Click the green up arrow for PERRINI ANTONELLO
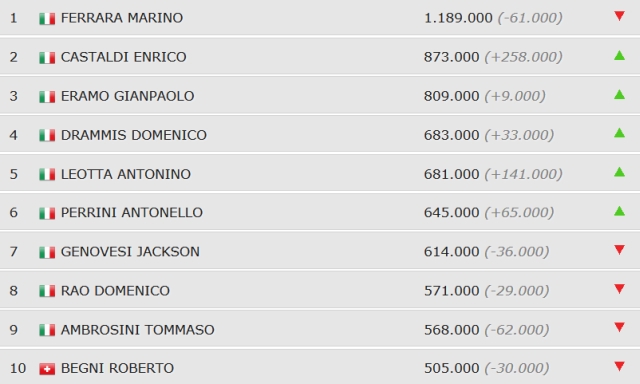 pos(619,211)
